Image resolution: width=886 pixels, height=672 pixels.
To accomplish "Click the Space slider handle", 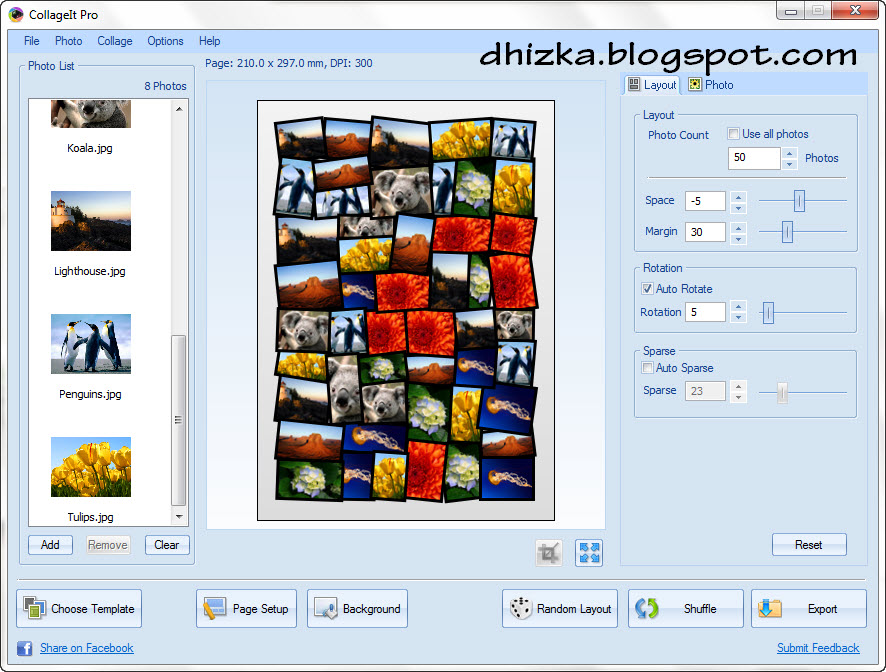I will 799,201.
